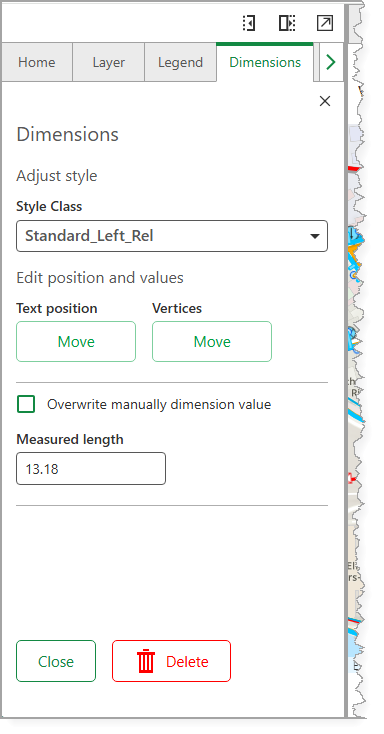
Task: Close the Dimensions panel with X
Action: 325,101
